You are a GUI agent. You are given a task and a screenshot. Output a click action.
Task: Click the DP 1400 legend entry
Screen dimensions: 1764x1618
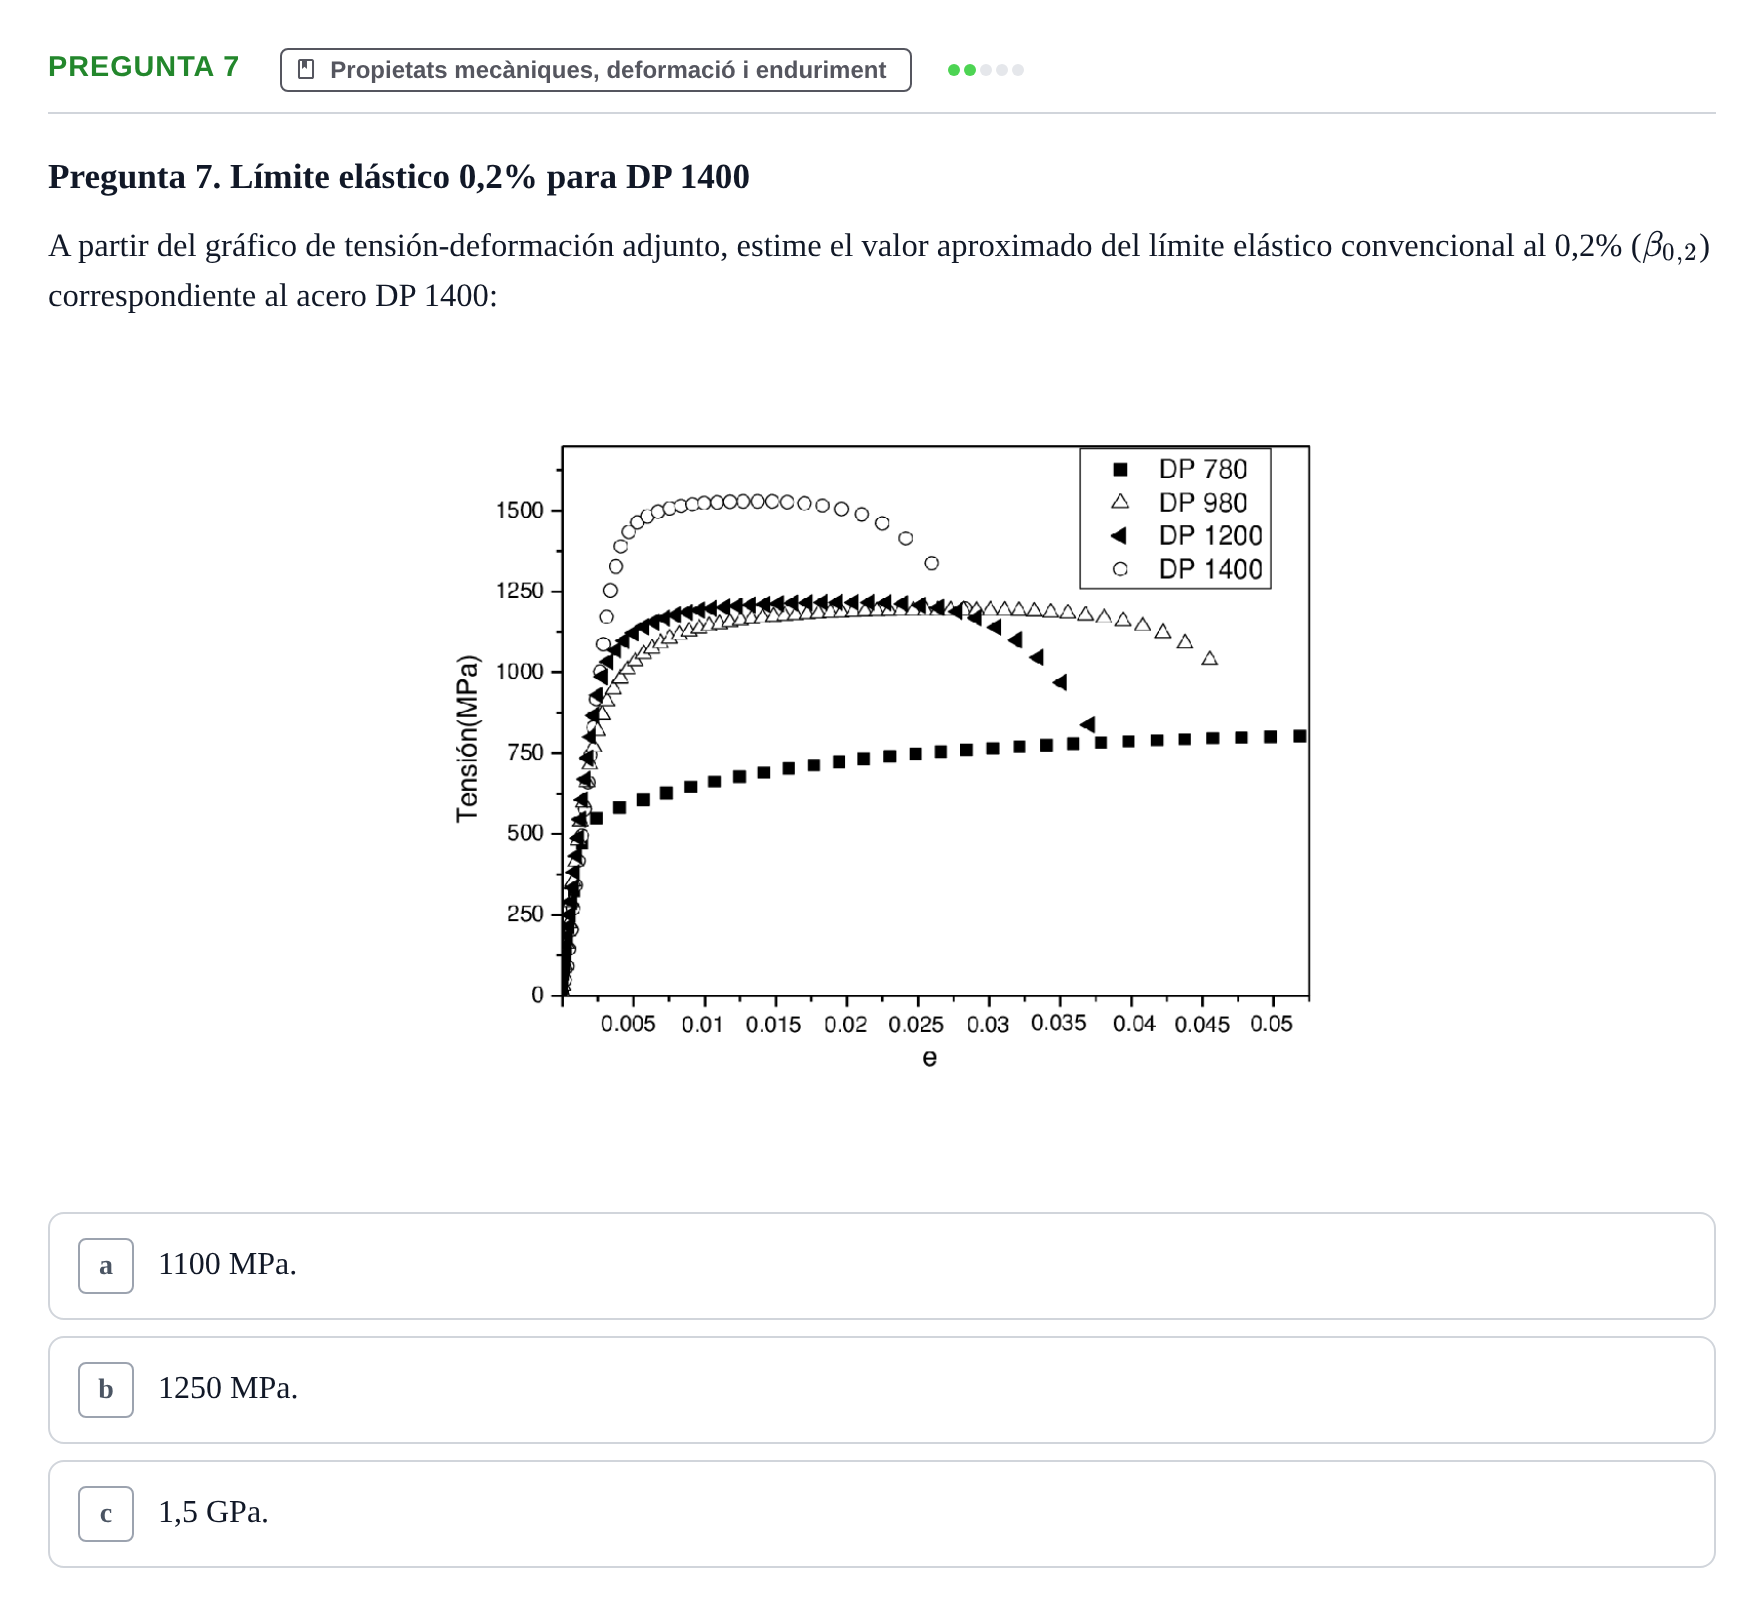click(1187, 569)
